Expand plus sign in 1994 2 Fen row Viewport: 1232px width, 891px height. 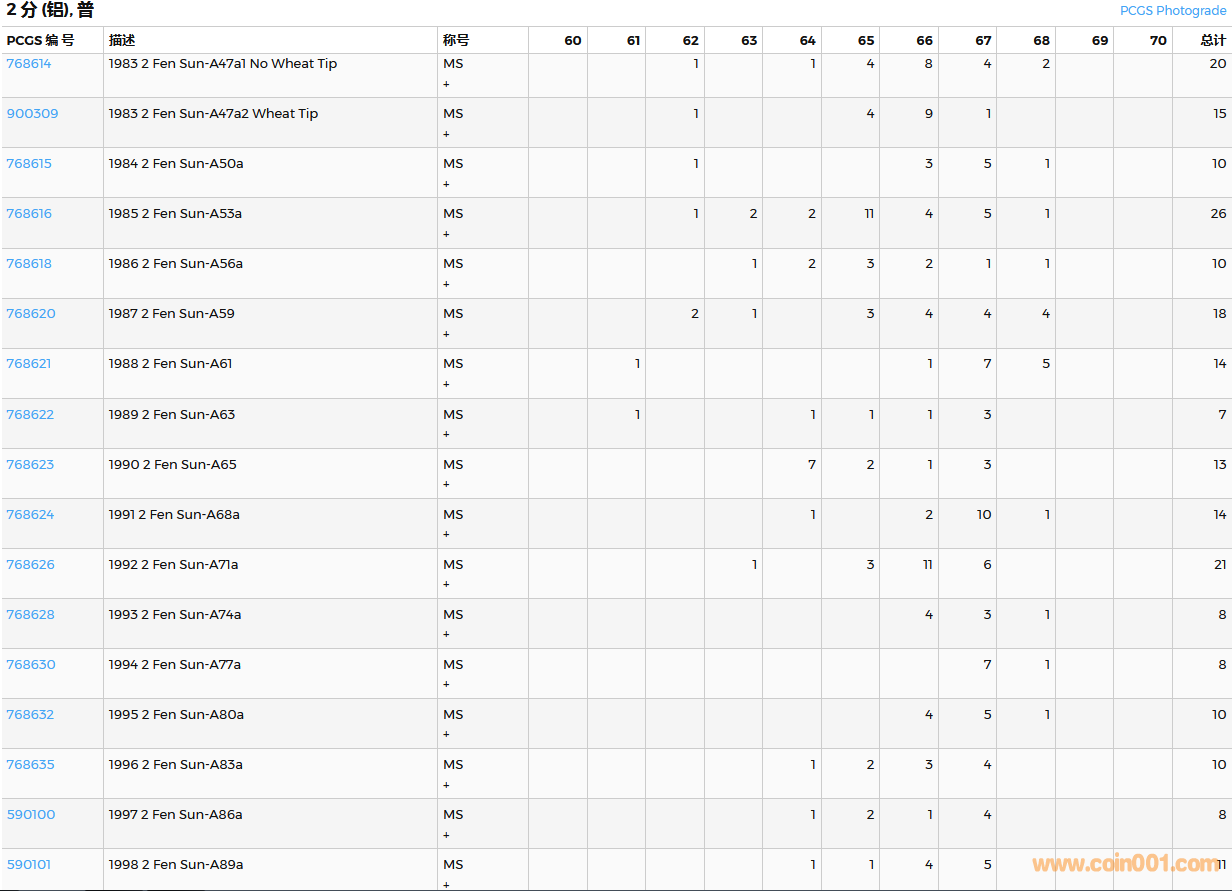446,685
